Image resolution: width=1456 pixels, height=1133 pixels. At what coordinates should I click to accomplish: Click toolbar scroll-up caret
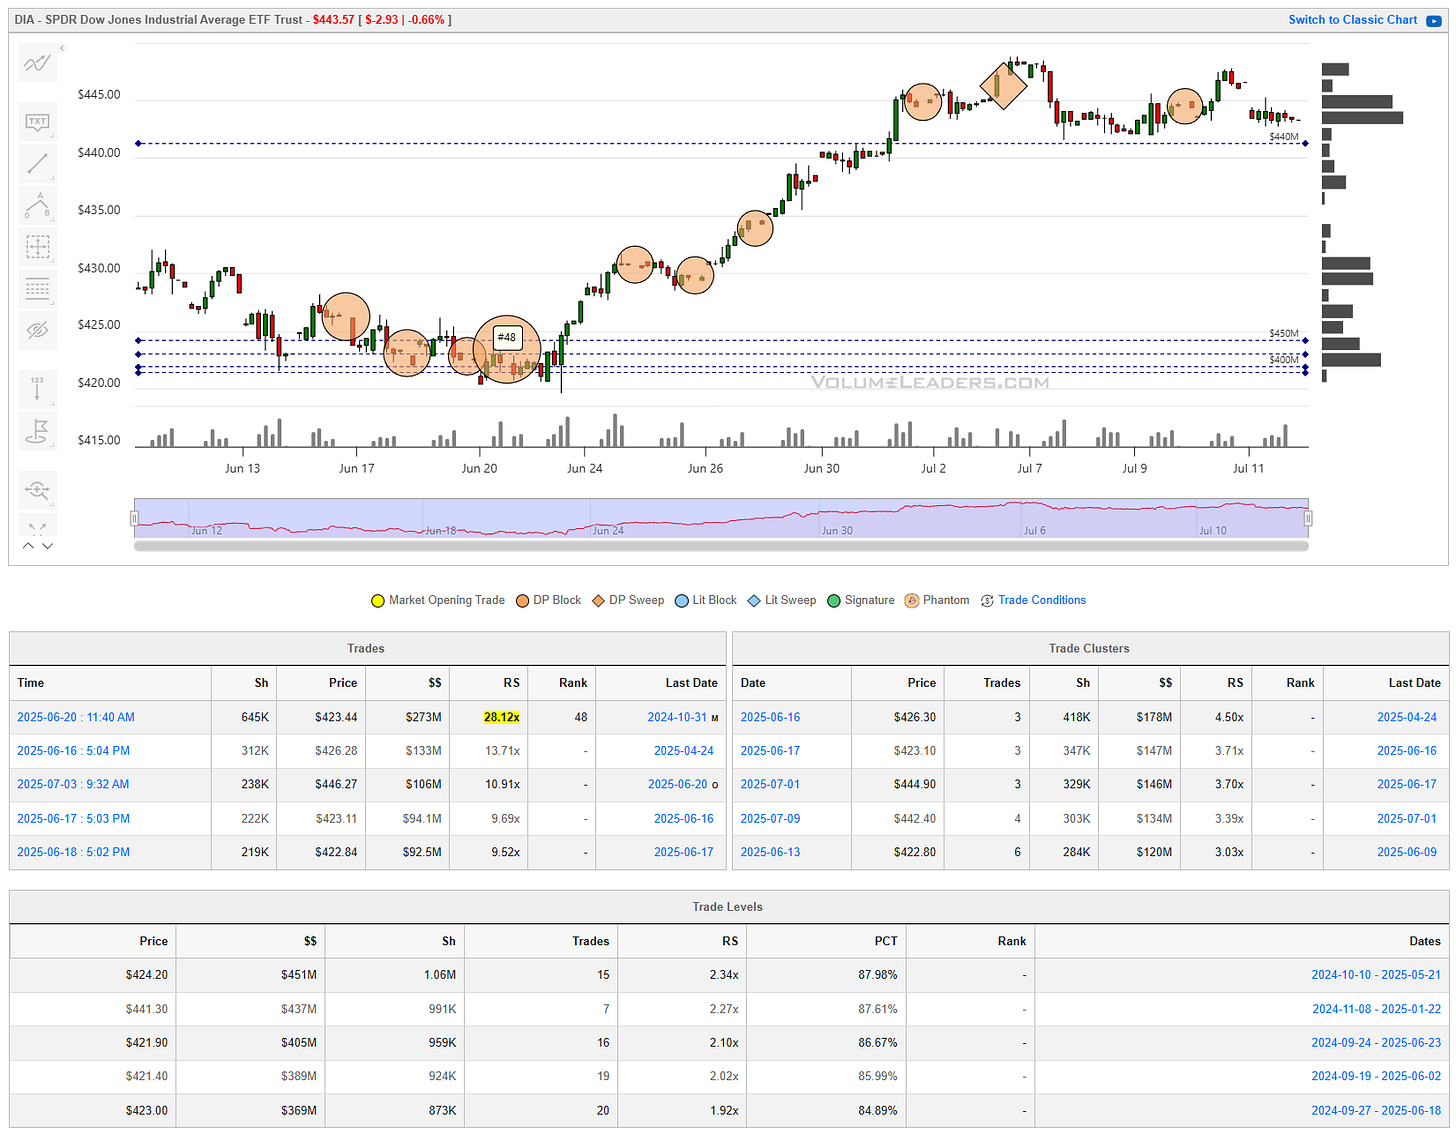(28, 546)
